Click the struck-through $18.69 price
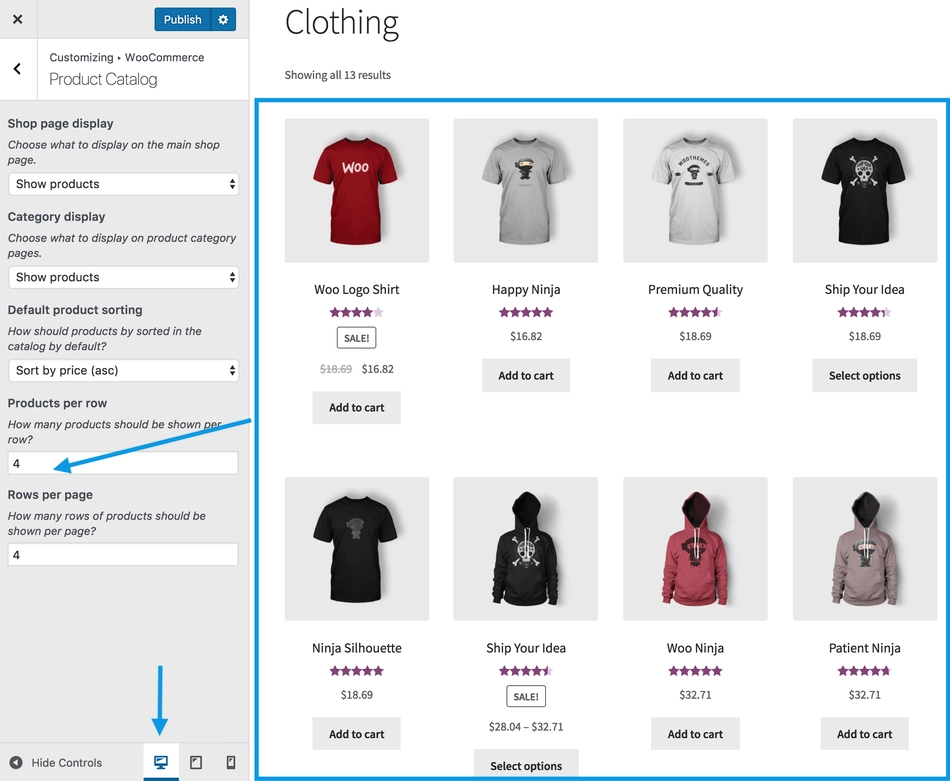 click(x=336, y=369)
